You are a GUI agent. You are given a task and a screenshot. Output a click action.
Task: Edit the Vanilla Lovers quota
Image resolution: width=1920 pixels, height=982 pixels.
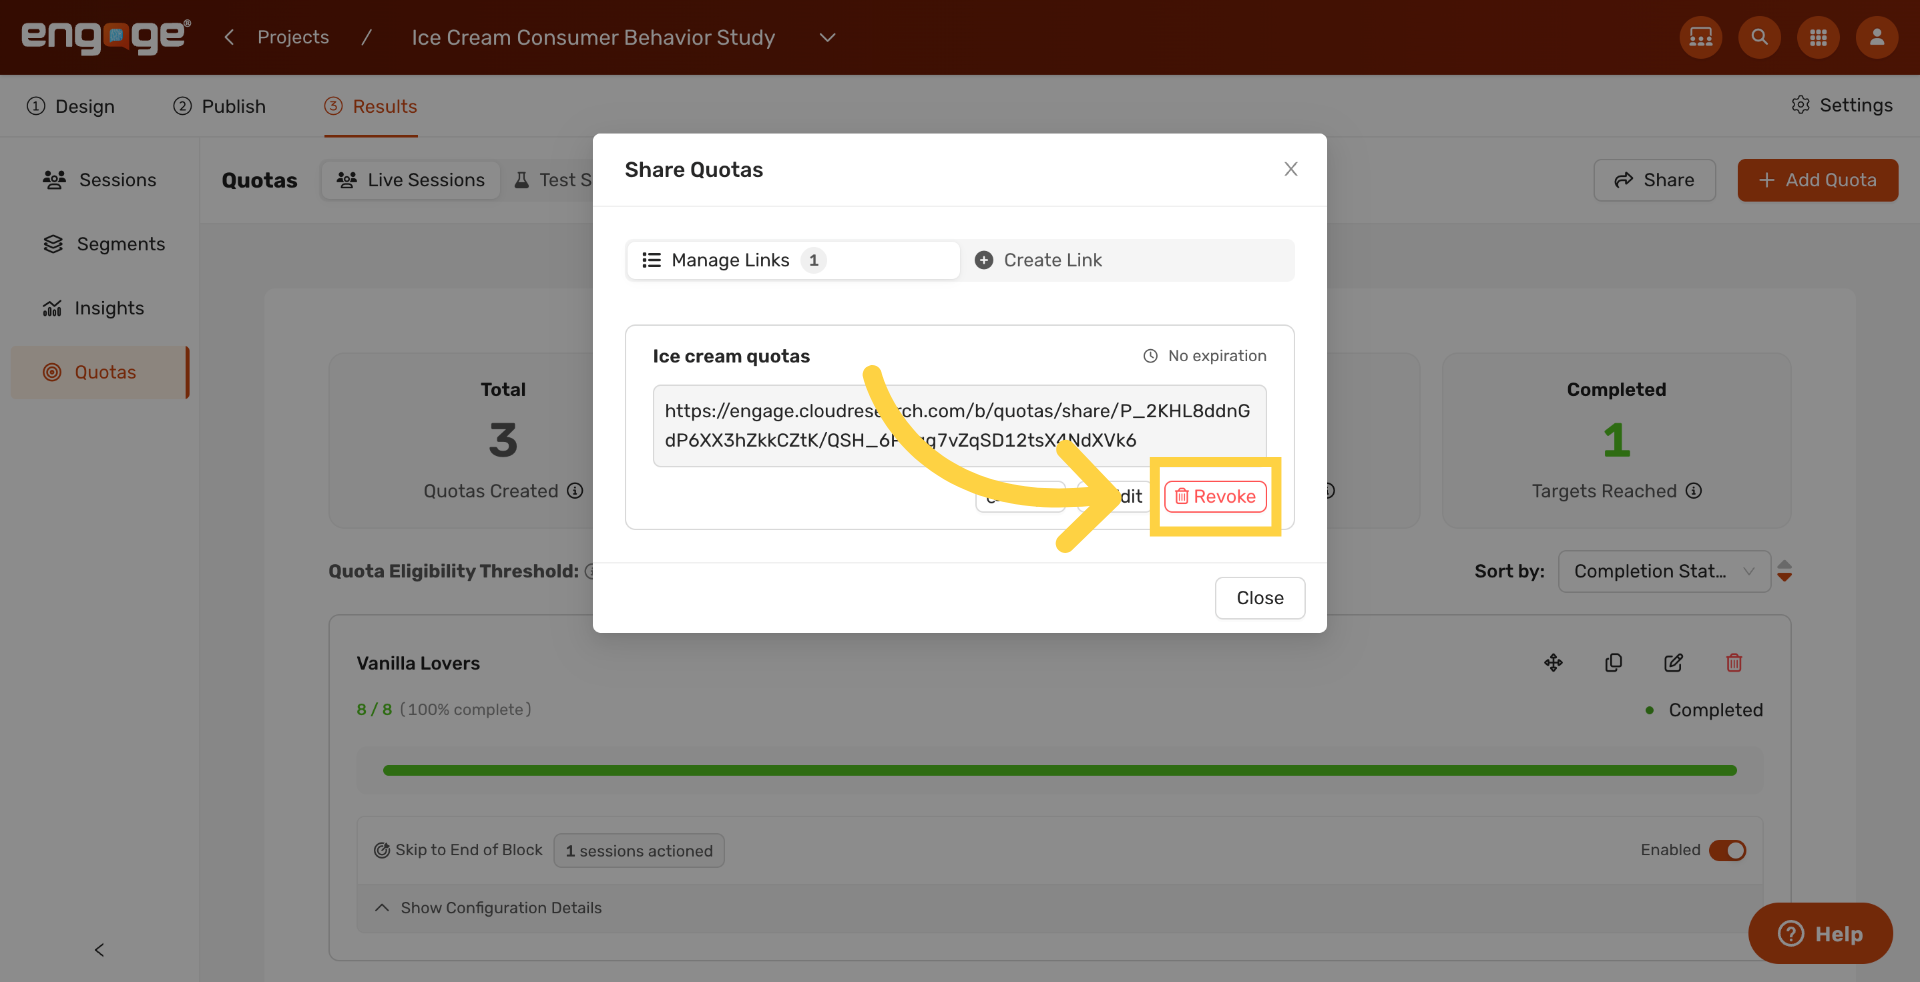point(1674,663)
